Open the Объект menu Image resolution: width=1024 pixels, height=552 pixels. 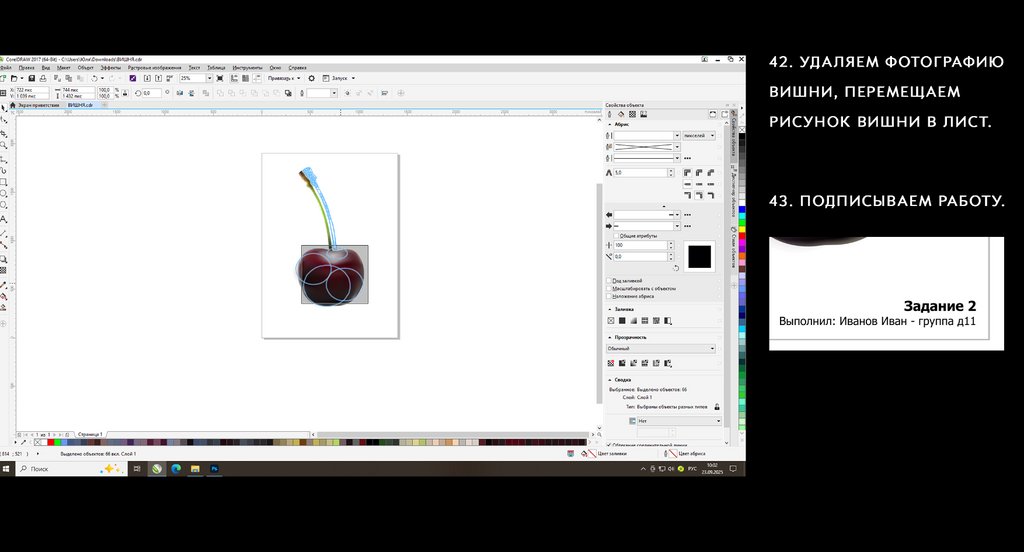coord(86,67)
